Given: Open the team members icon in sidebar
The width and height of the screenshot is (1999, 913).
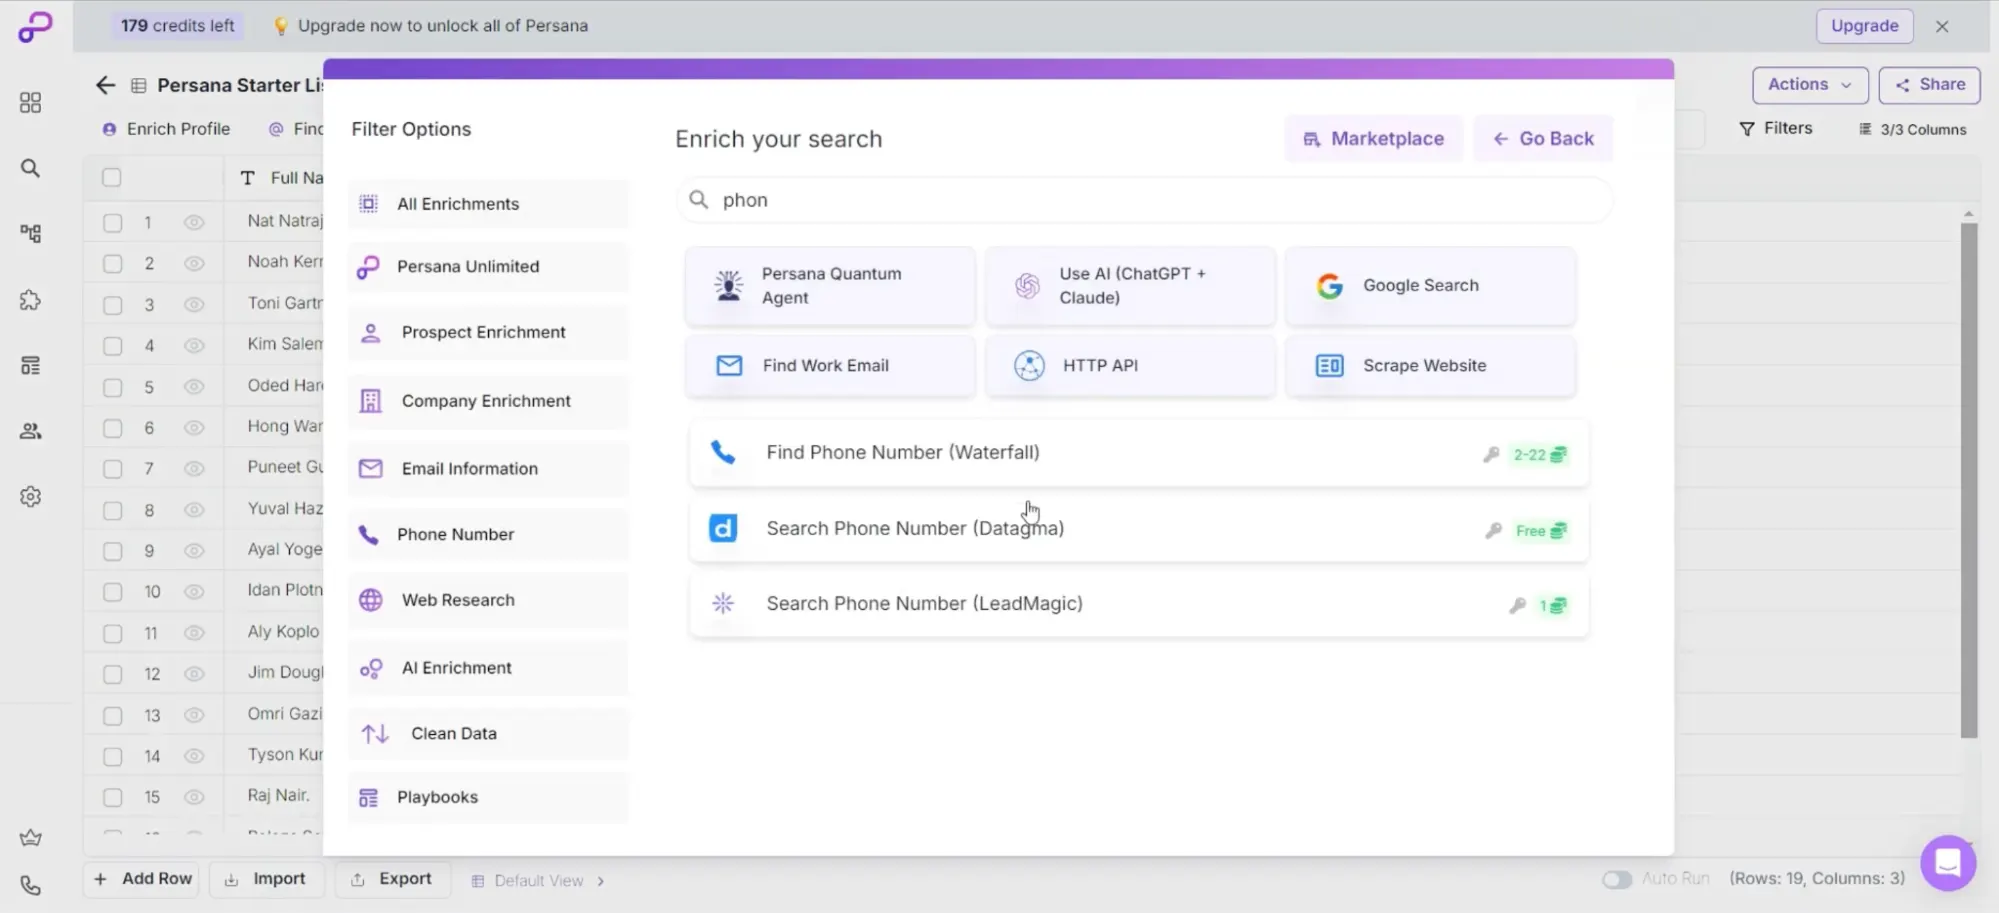Looking at the screenshot, I should coord(31,431).
